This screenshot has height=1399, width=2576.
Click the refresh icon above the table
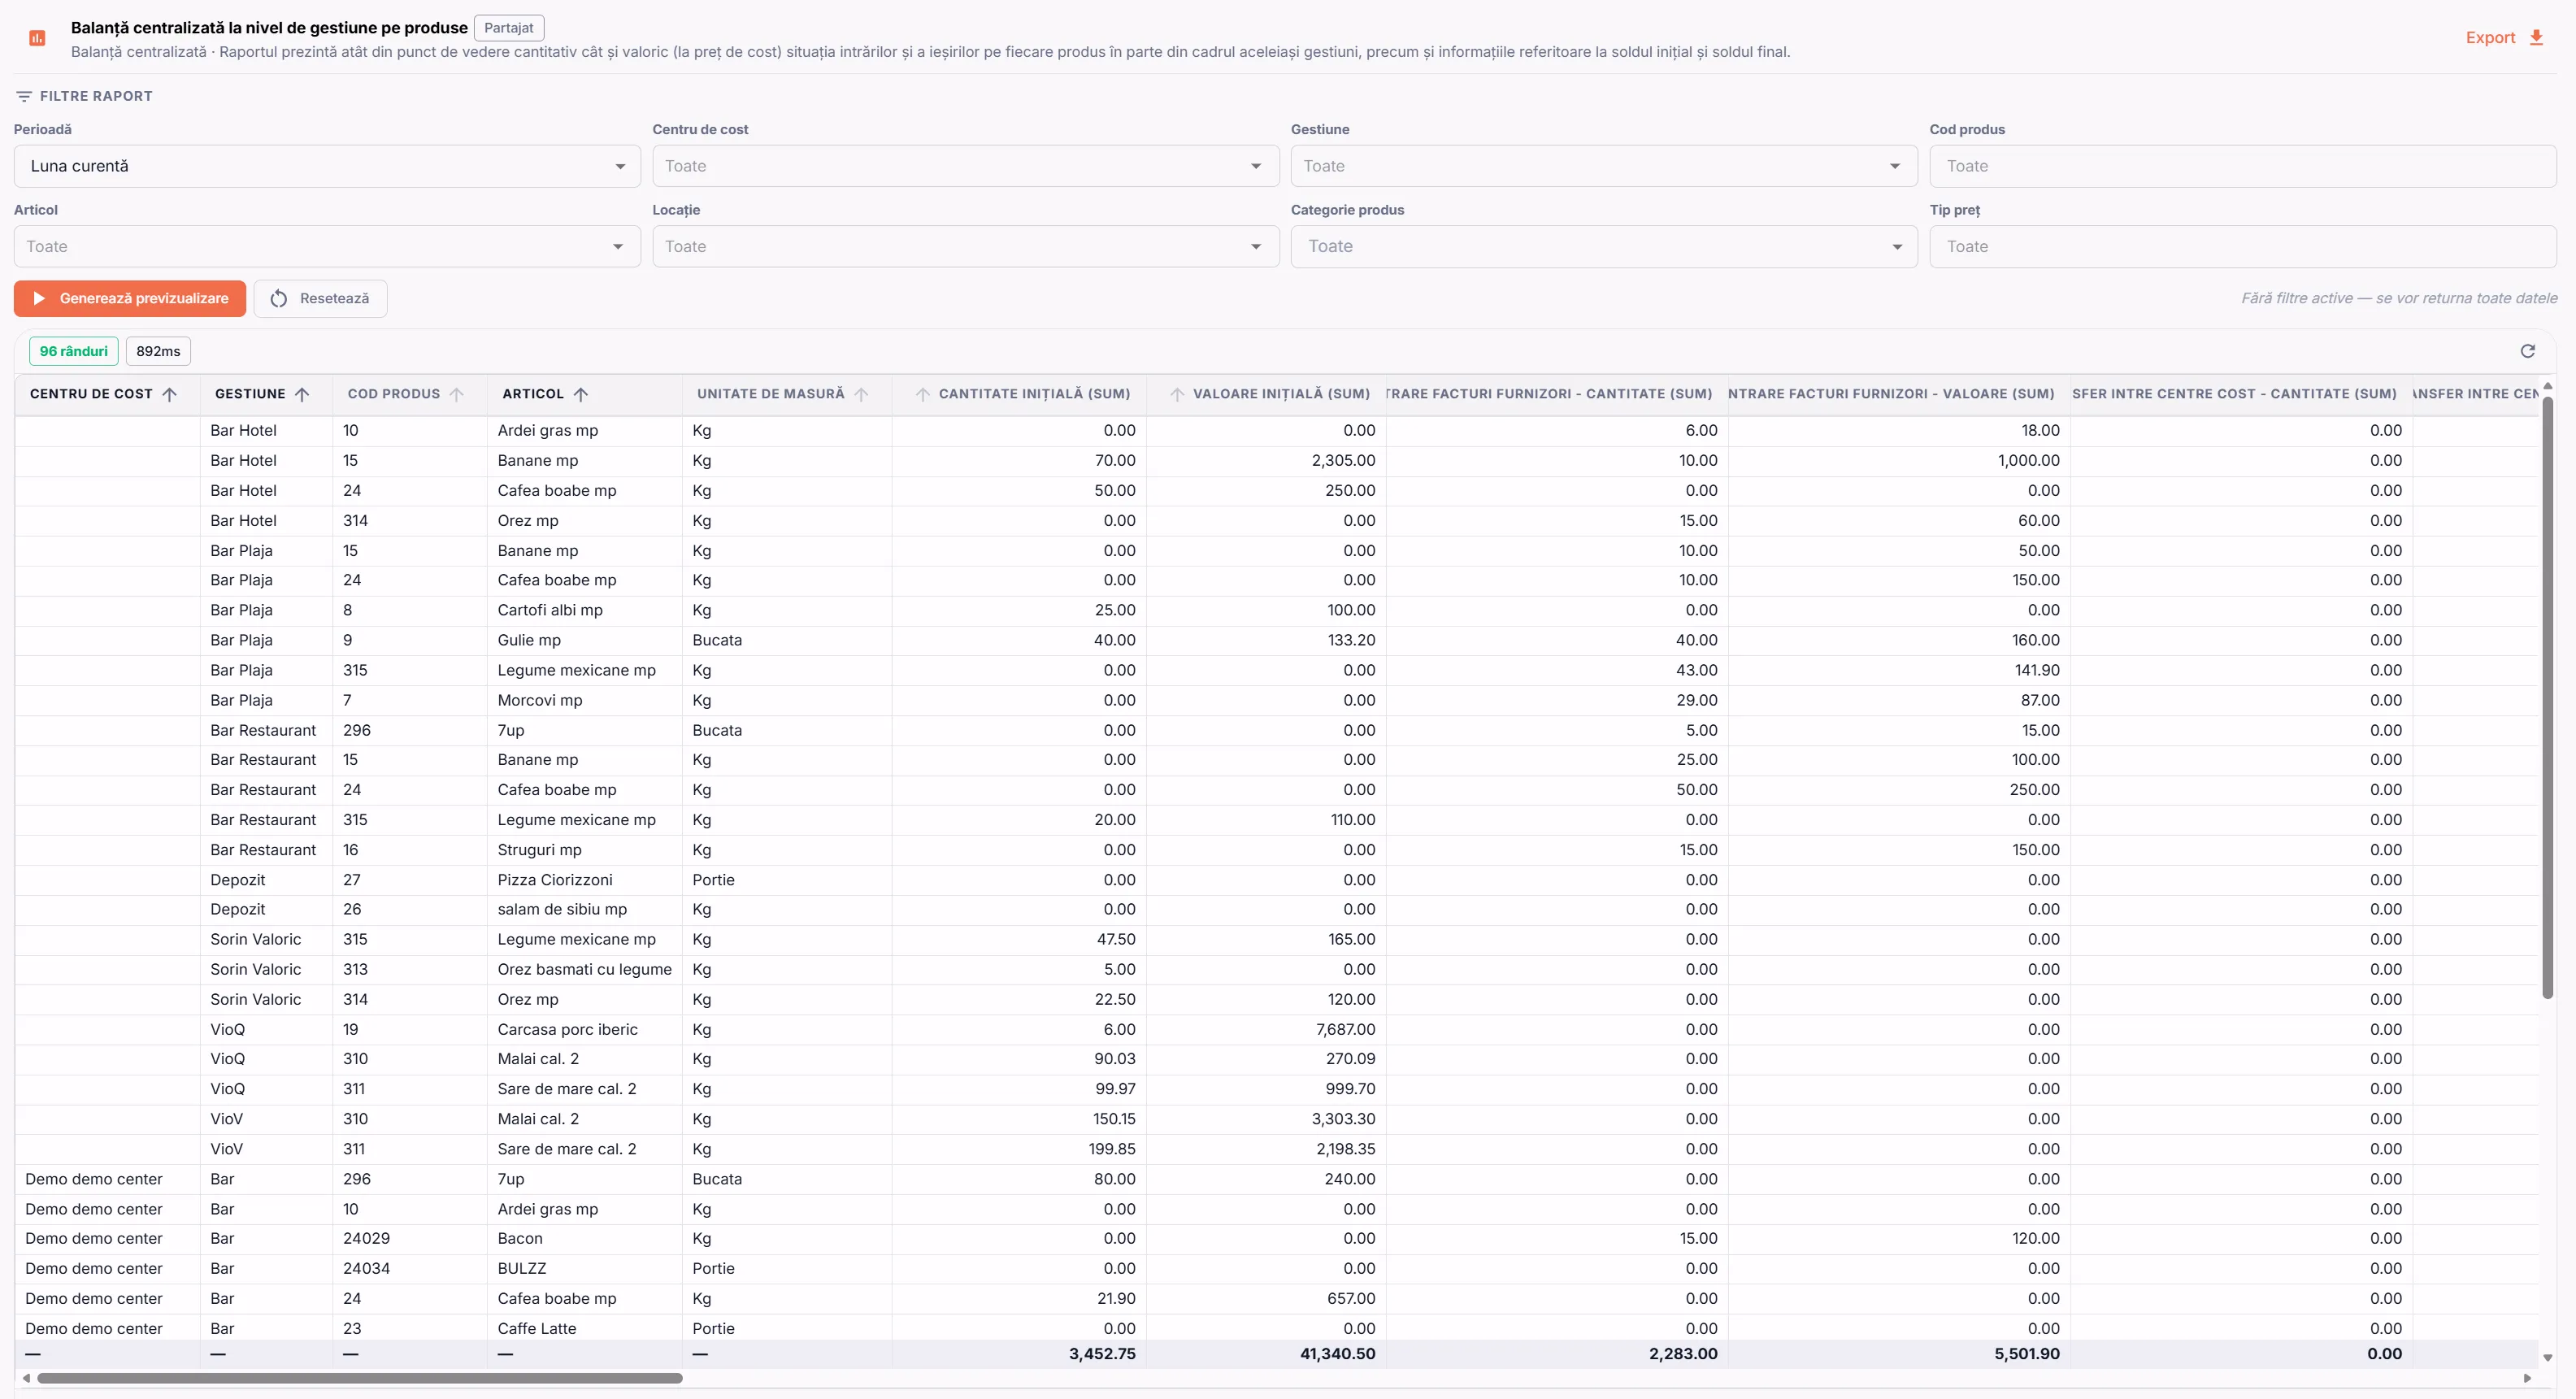coord(2527,351)
